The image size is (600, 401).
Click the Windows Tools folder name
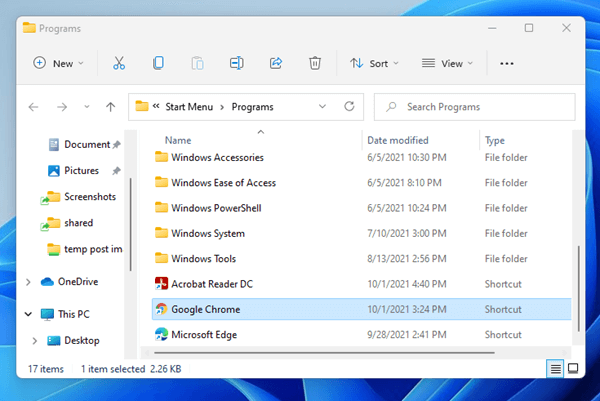point(204,259)
